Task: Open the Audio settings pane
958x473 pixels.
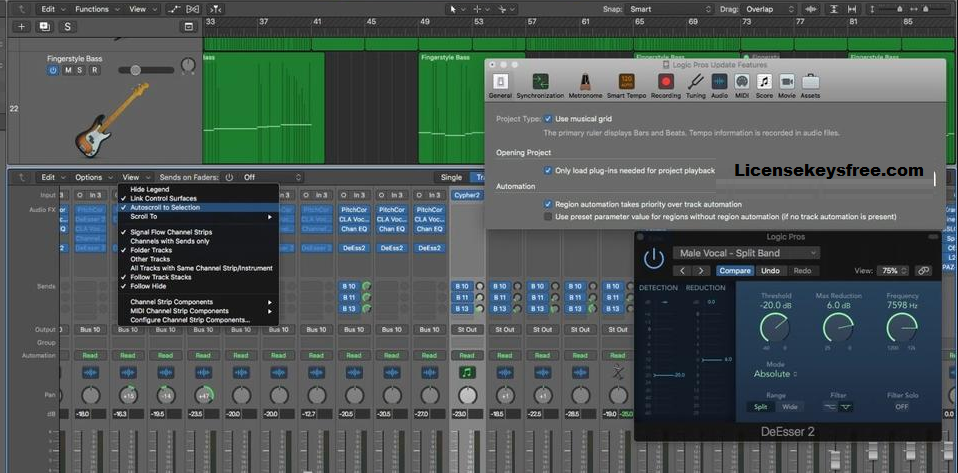Action: [719, 86]
